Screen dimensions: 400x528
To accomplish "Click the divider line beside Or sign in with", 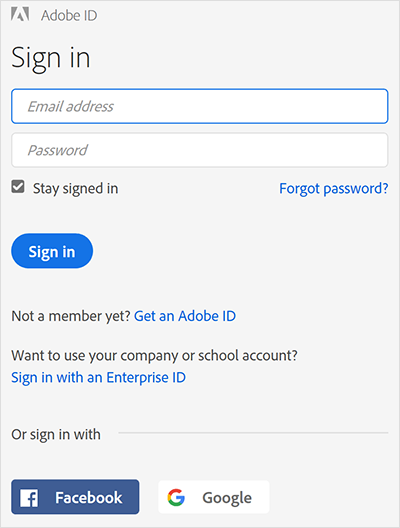I will tap(253, 433).
